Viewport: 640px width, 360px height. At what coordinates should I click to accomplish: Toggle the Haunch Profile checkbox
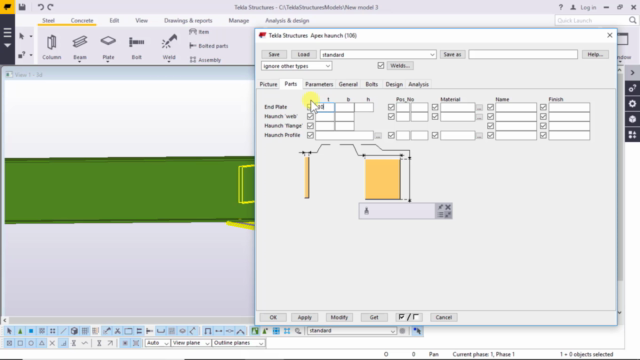click(310, 135)
